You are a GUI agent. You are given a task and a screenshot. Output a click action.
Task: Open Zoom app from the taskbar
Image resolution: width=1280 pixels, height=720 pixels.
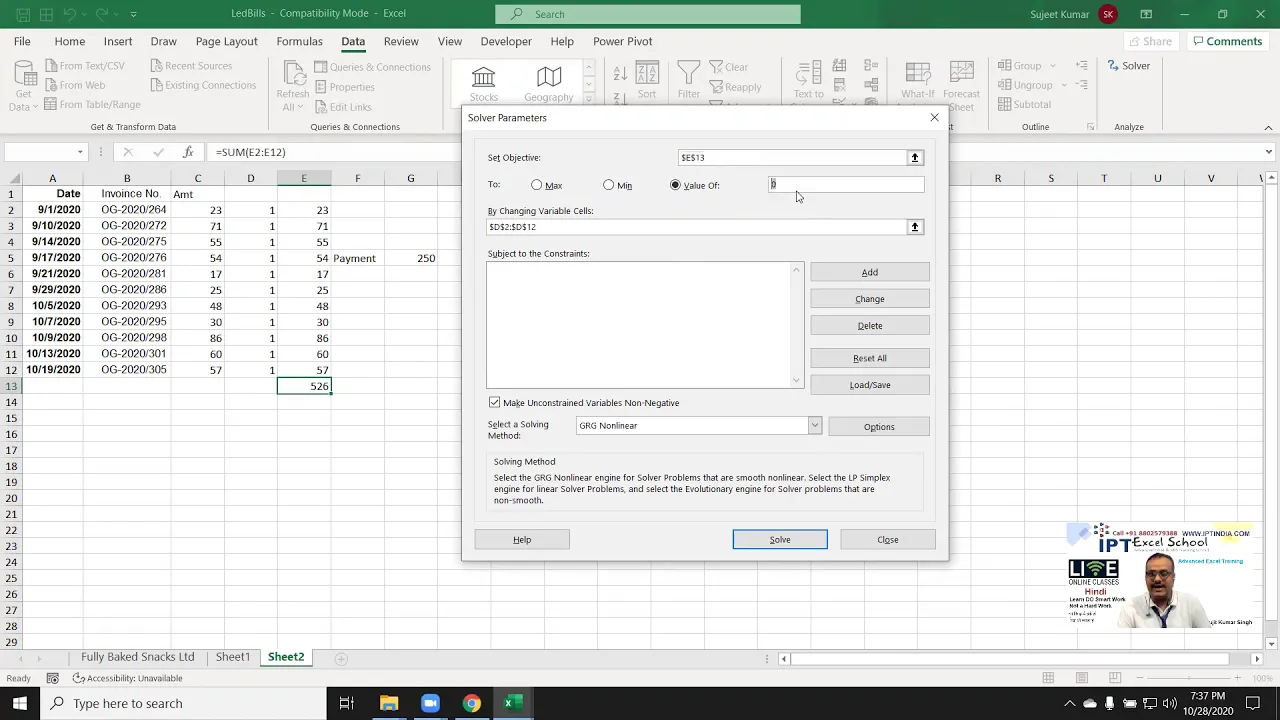430,703
